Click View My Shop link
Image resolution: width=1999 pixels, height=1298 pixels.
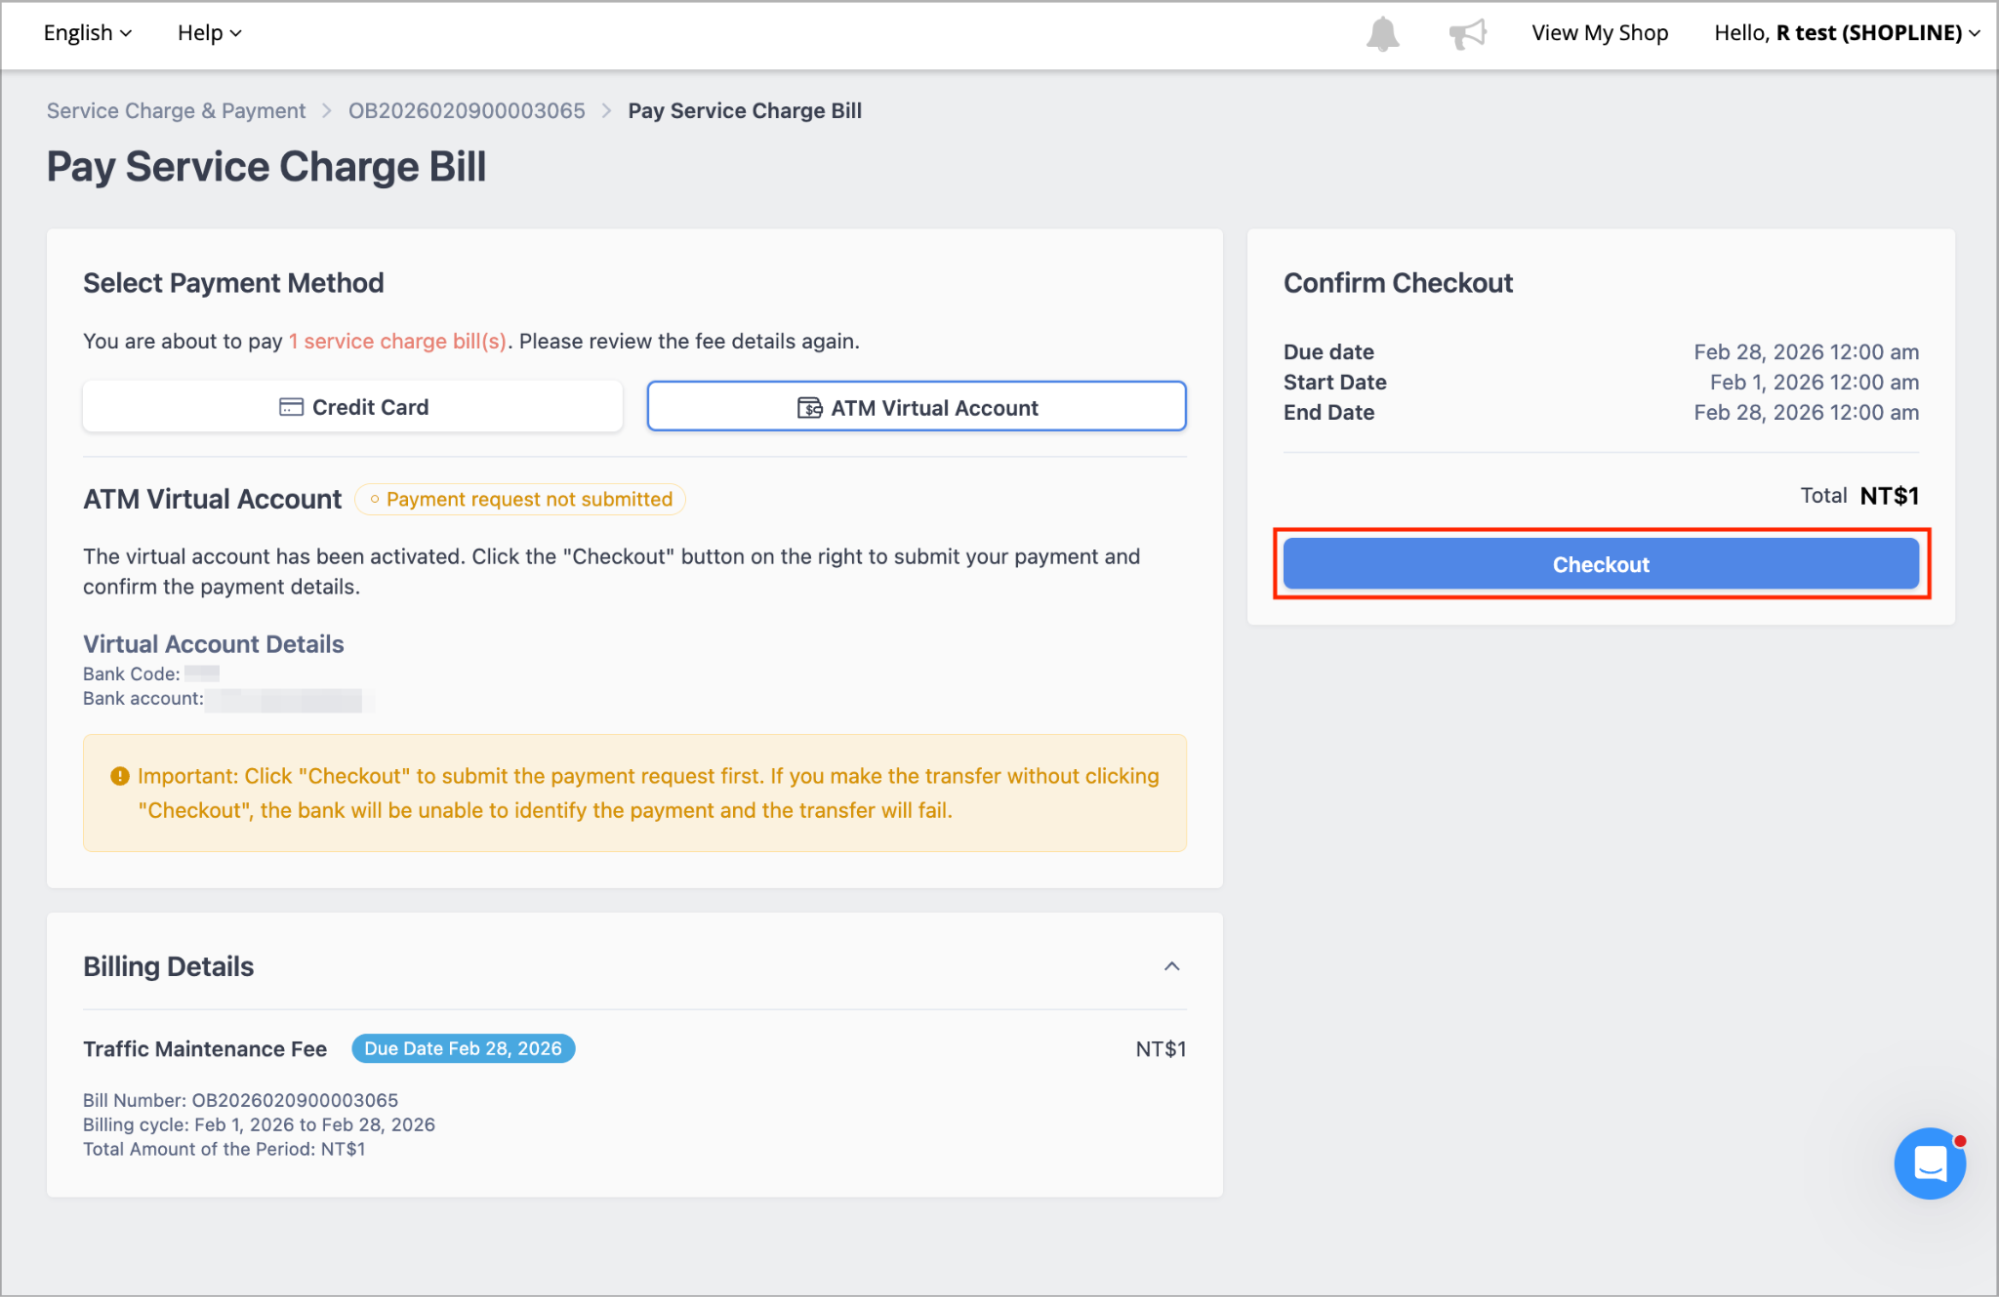[1599, 33]
